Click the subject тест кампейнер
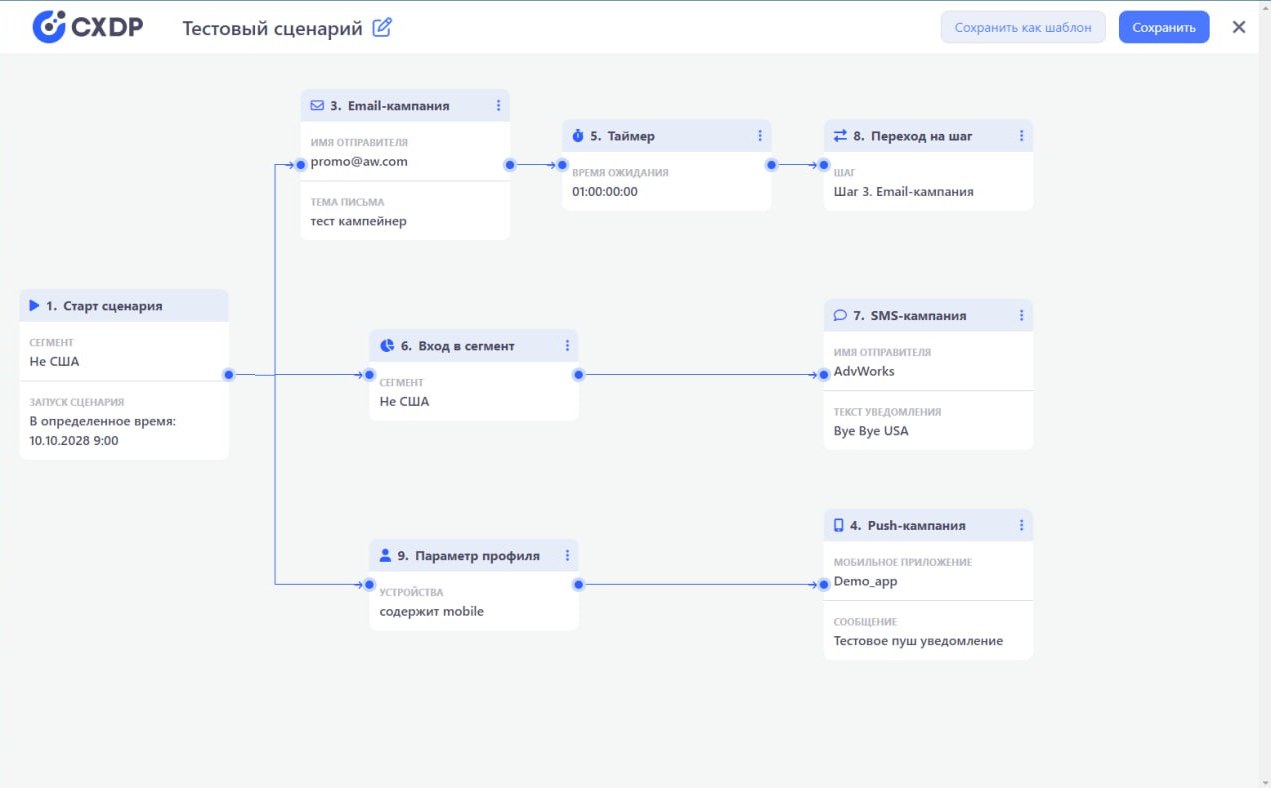Viewport: 1271px width, 788px height. pos(359,221)
